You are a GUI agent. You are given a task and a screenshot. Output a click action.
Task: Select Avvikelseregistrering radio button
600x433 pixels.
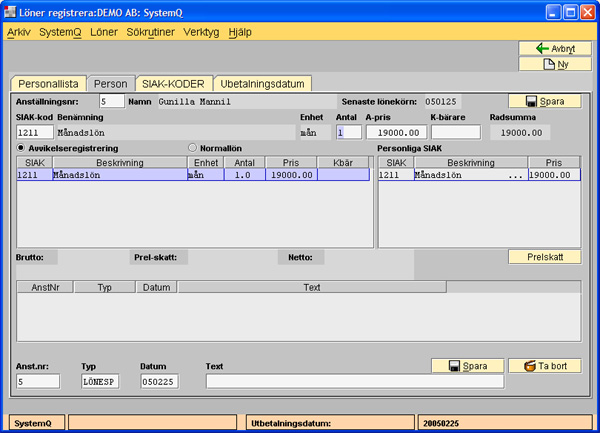(22, 147)
